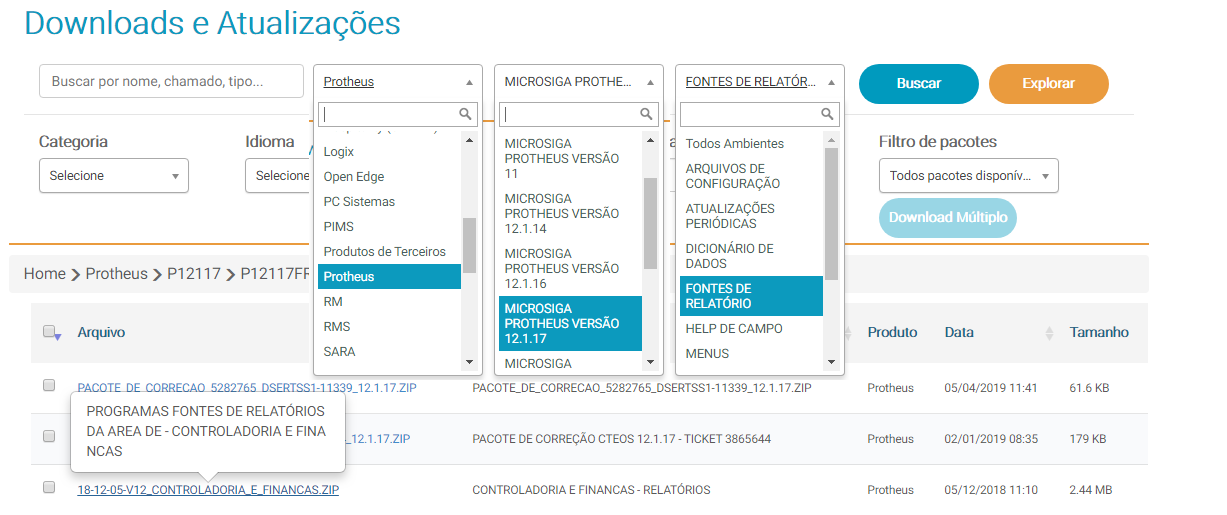Screen dimensions: 1227x515
Task: Select ARQUIVOS DE CONFIGURAÇÃO option
Action: click(751, 176)
